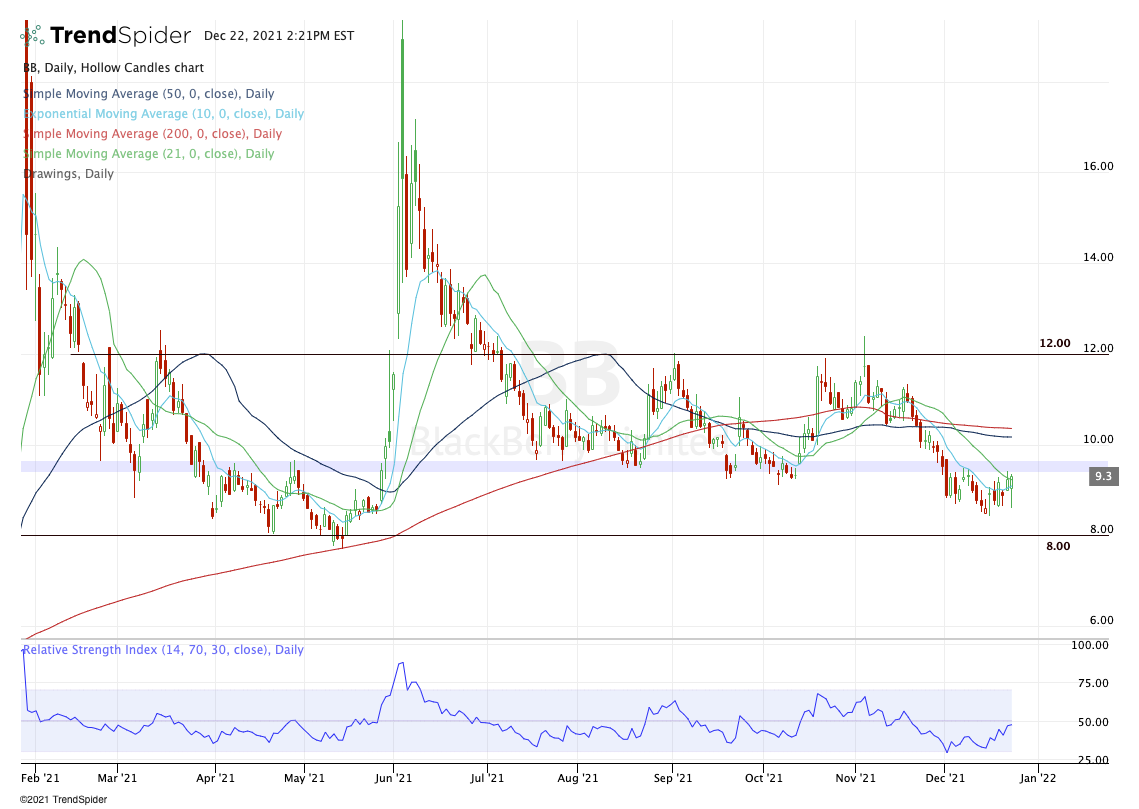Click the TrendSpider wordmark text
The width and height of the screenshot is (1139, 809).
120,36
